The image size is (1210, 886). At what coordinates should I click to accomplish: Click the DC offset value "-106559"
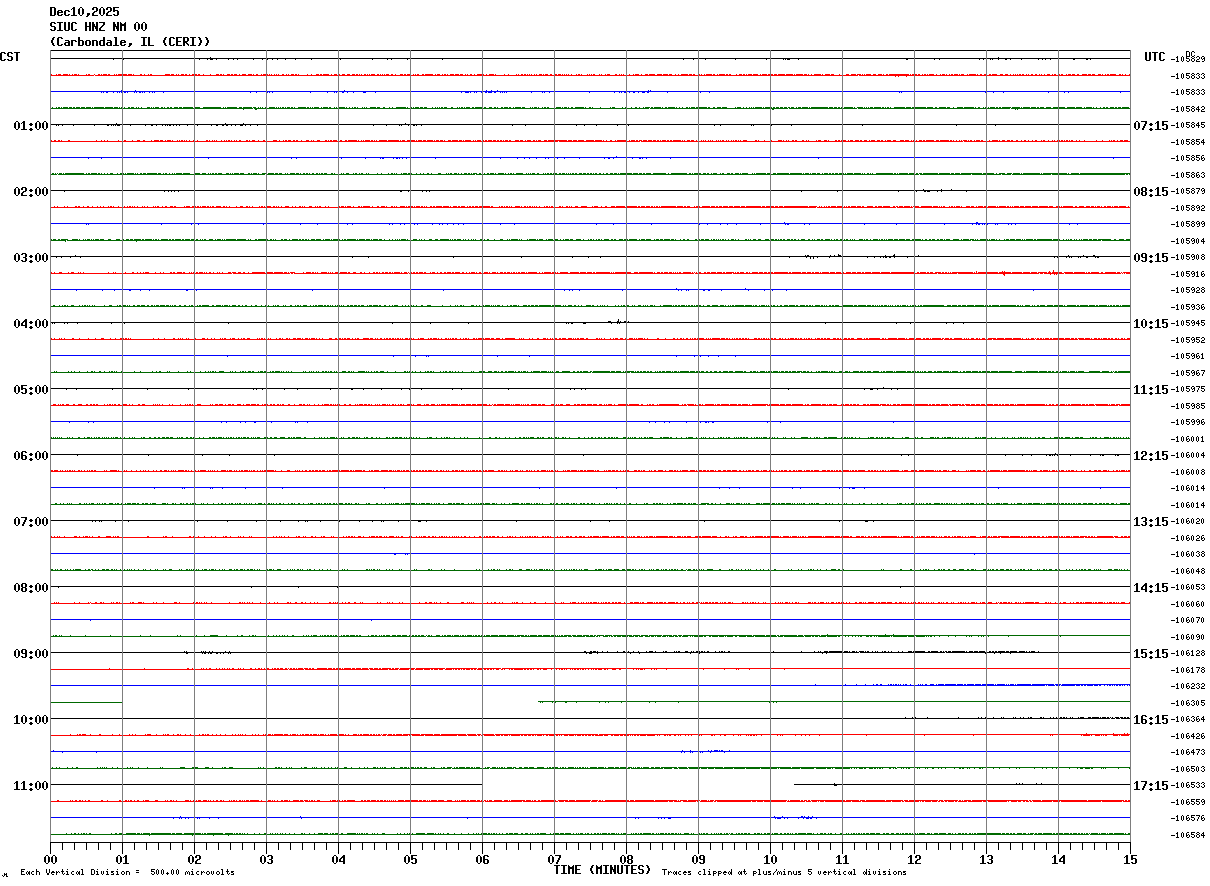click(x=1189, y=802)
